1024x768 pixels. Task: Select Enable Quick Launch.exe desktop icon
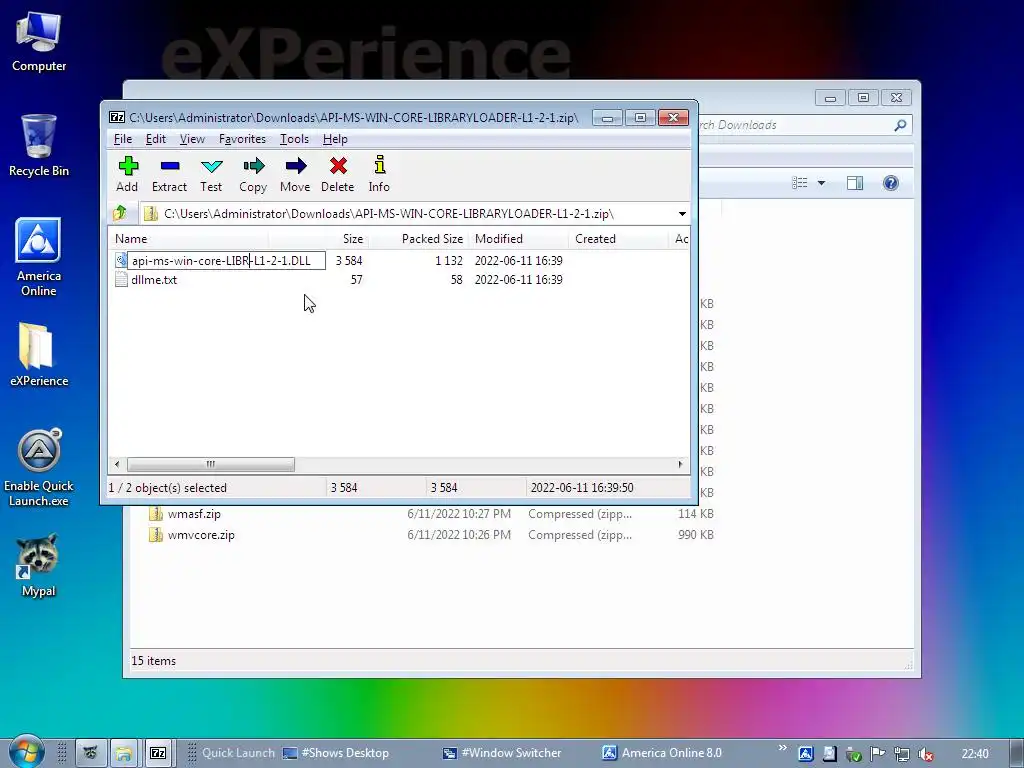click(x=39, y=468)
